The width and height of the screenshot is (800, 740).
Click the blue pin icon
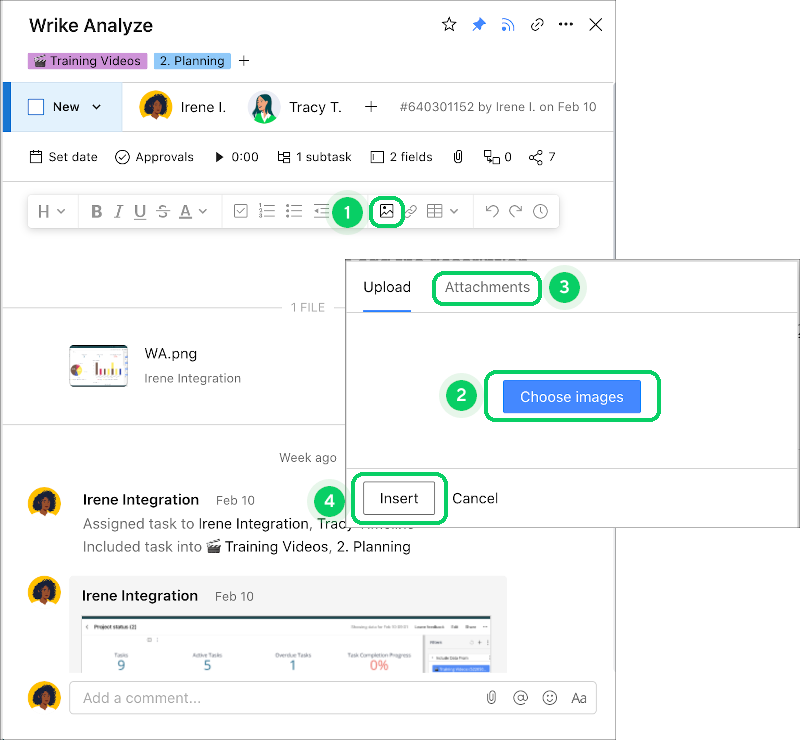pos(479,24)
